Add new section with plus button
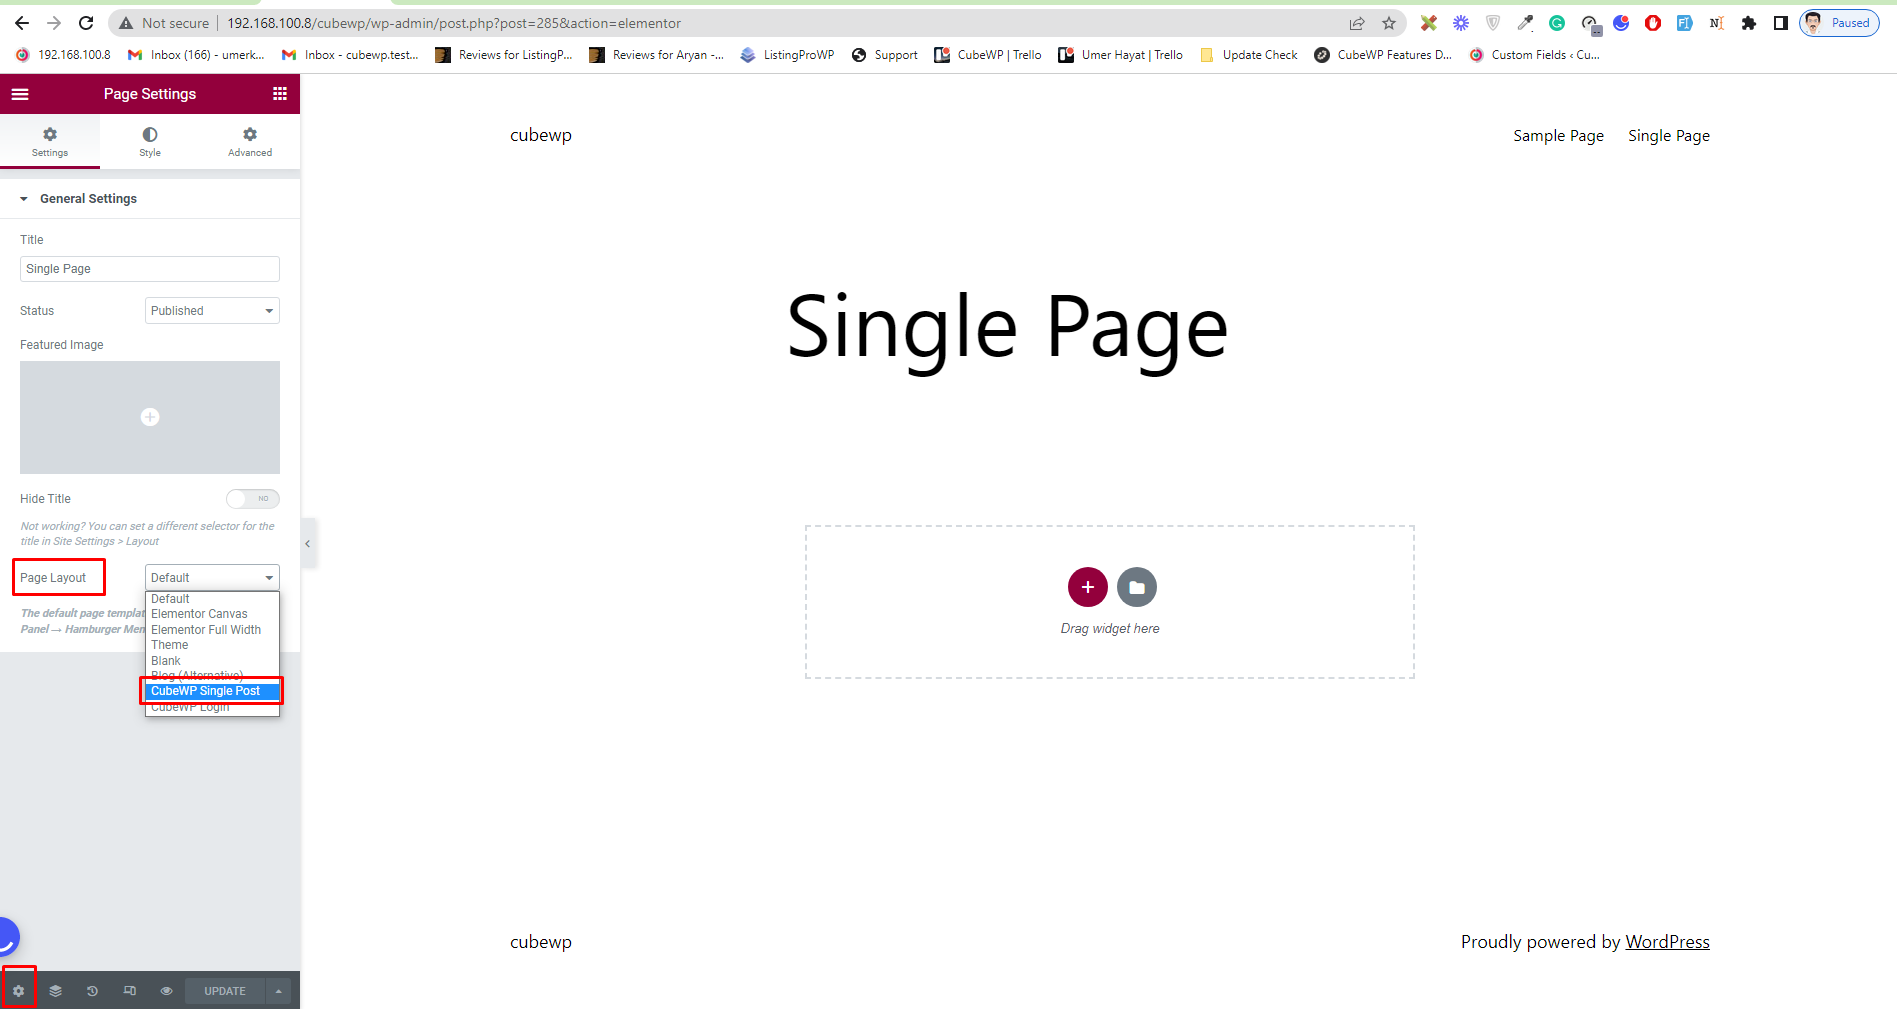Screen dimensions: 1897x1009 (x=1088, y=587)
